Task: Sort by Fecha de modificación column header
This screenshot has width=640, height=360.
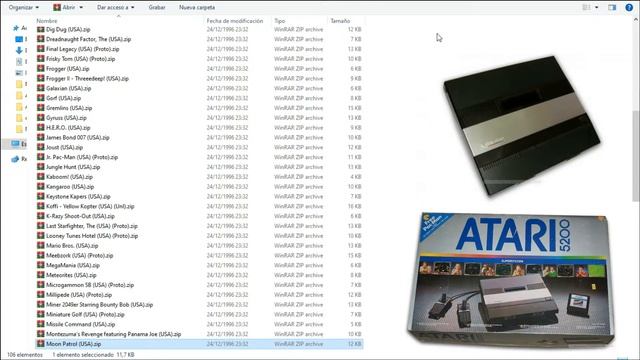Action: click(x=235, y=21)
